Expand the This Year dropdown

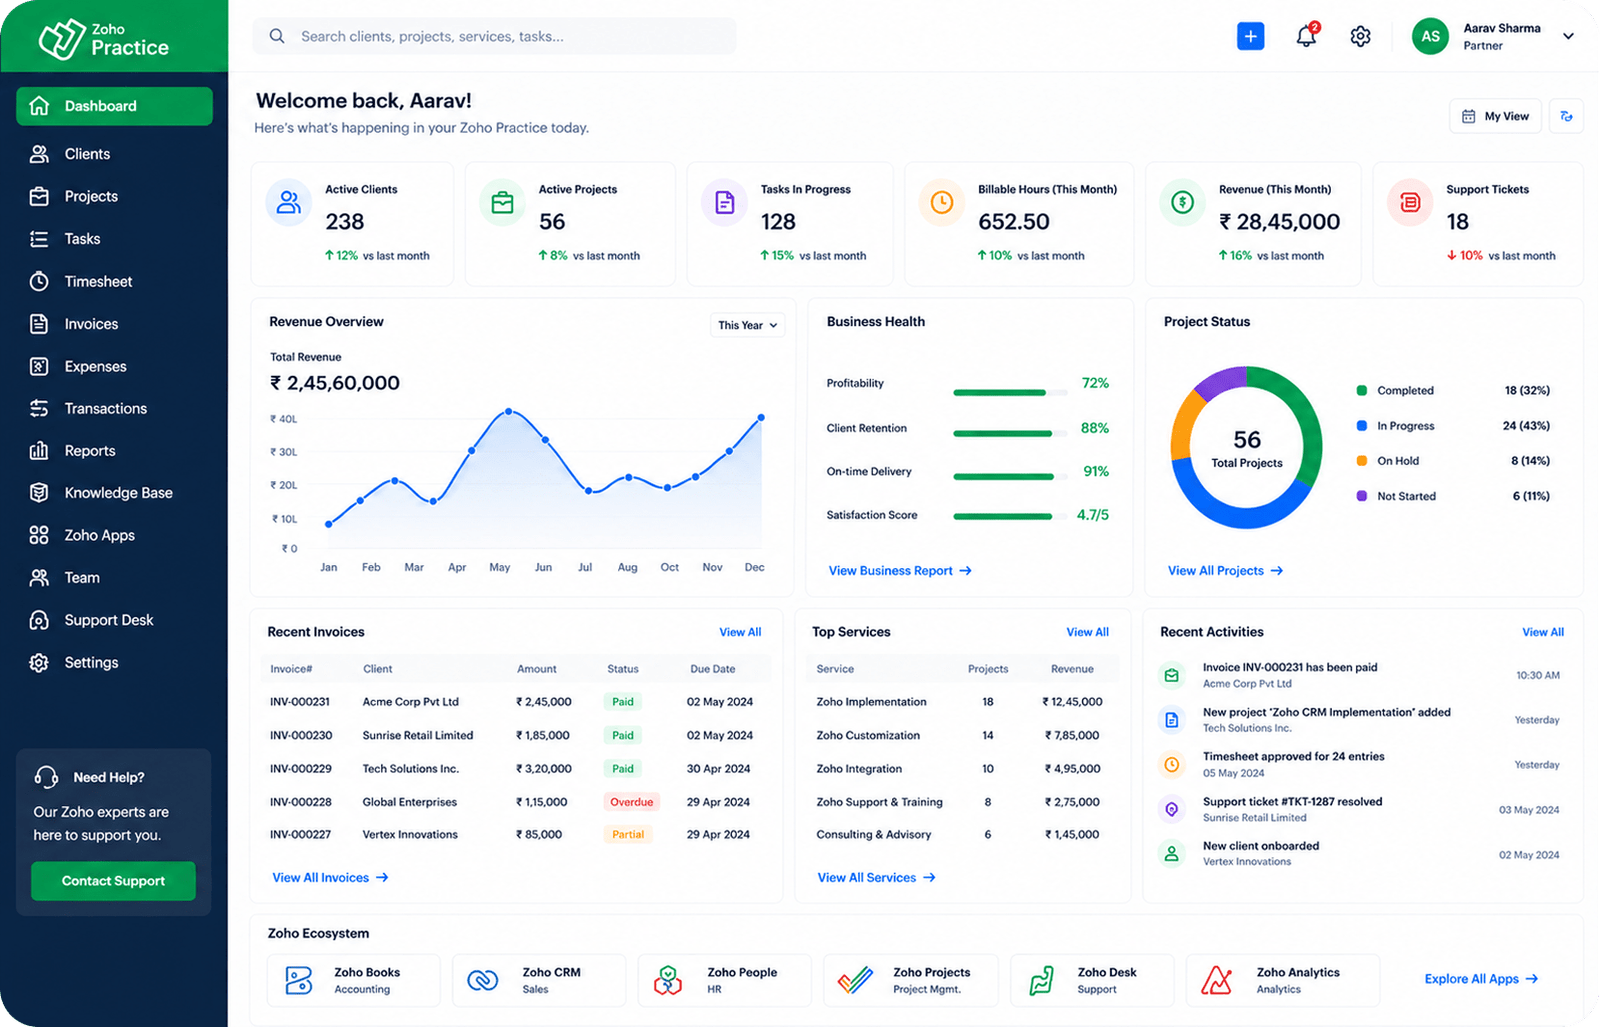(747, 325)
